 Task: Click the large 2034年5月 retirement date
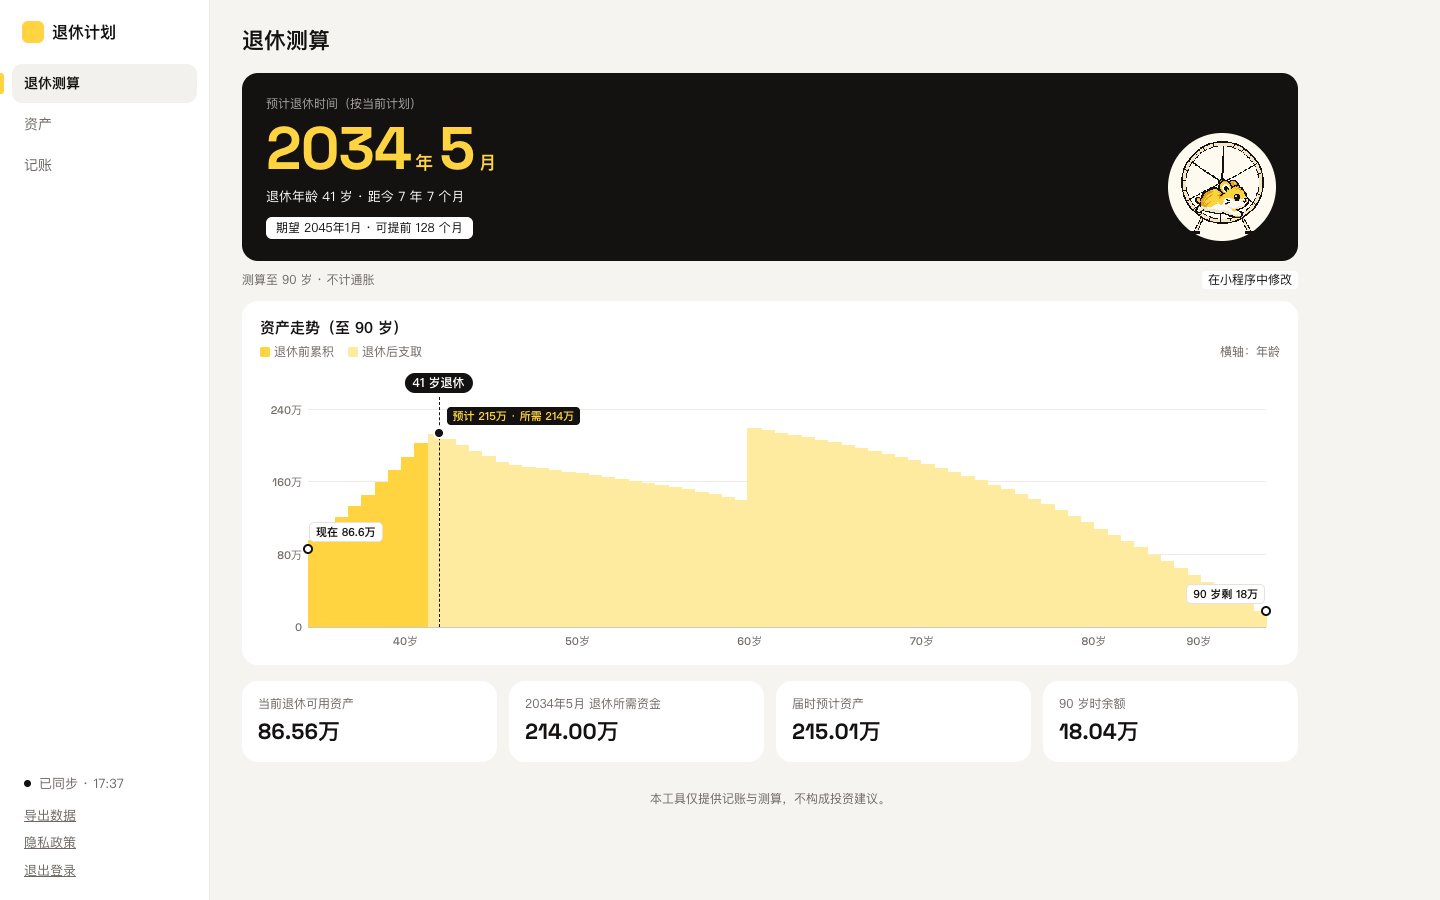381,149
